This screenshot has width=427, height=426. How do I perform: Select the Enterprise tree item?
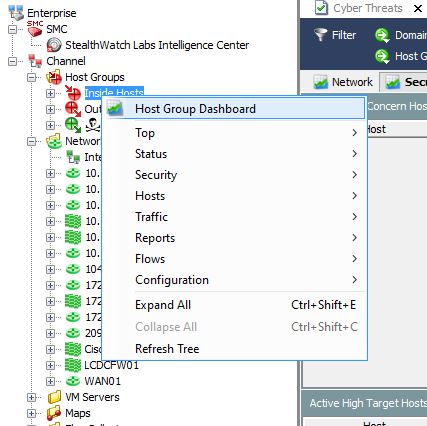point(52,13)
